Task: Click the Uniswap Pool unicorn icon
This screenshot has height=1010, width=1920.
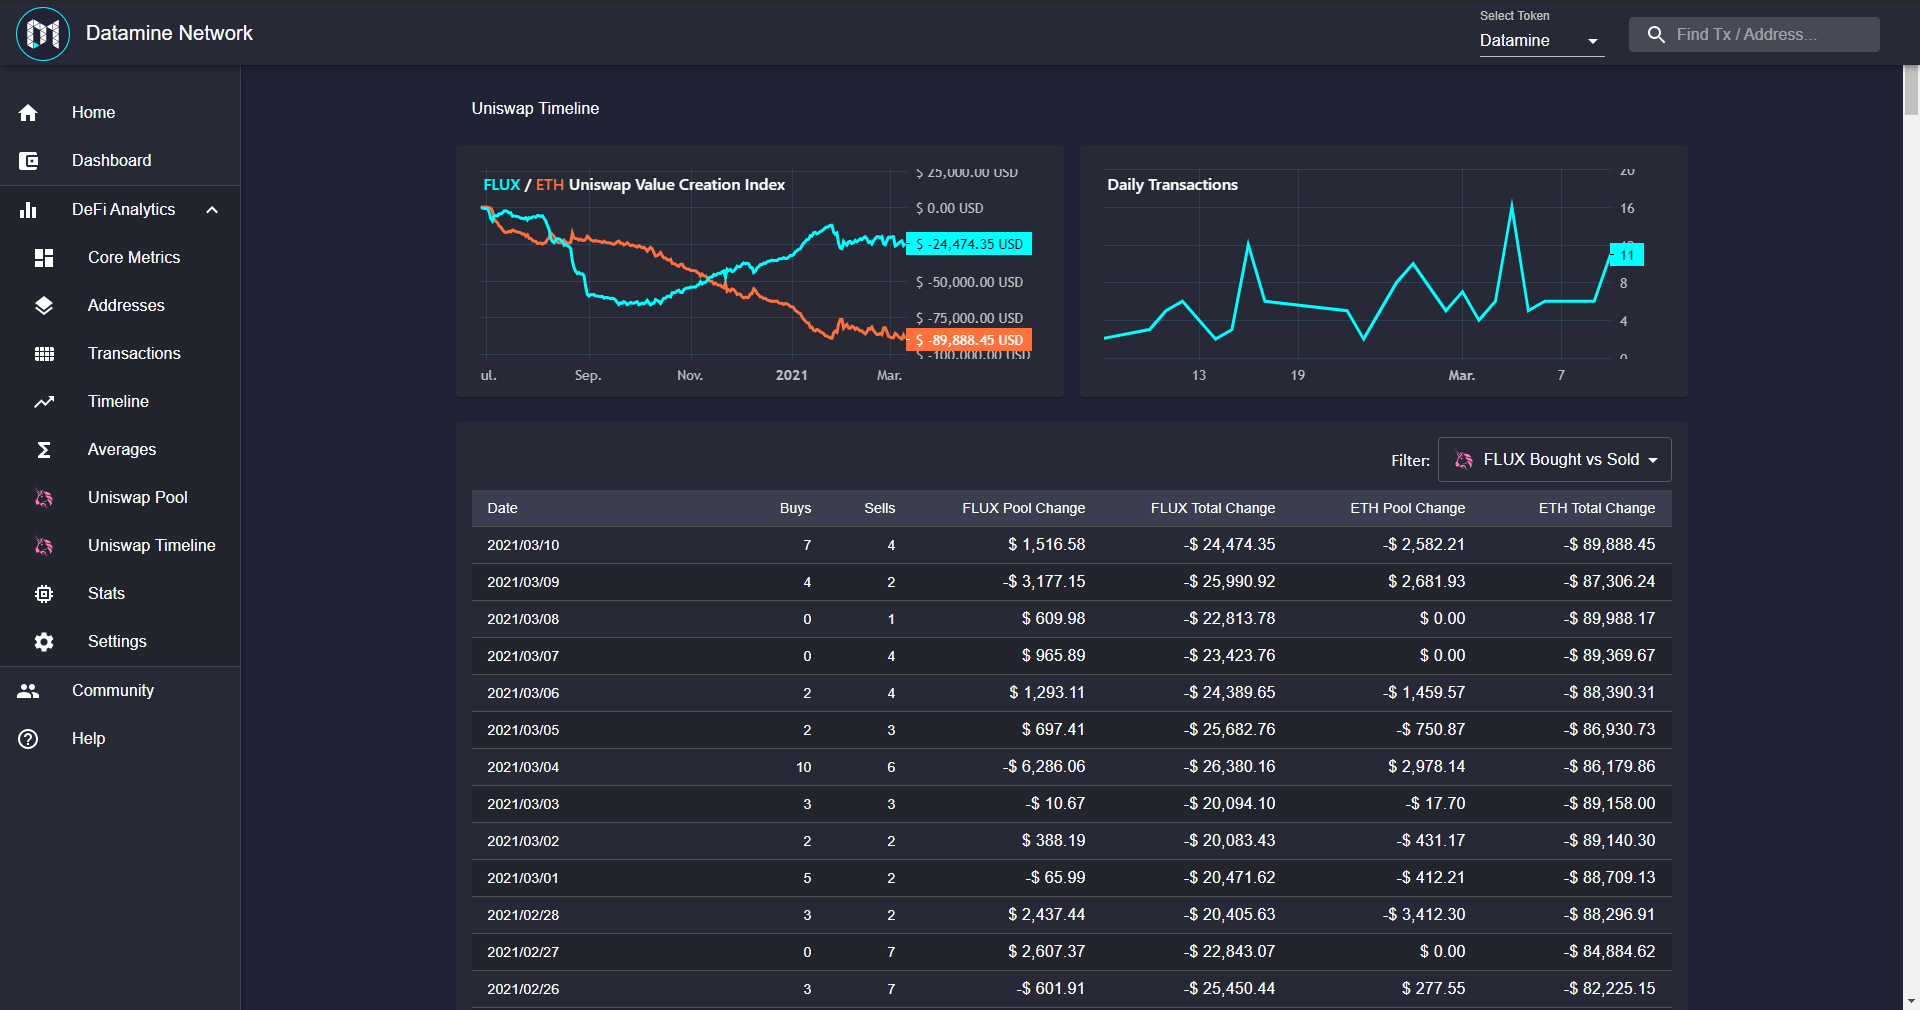Action: click(44, 498)
